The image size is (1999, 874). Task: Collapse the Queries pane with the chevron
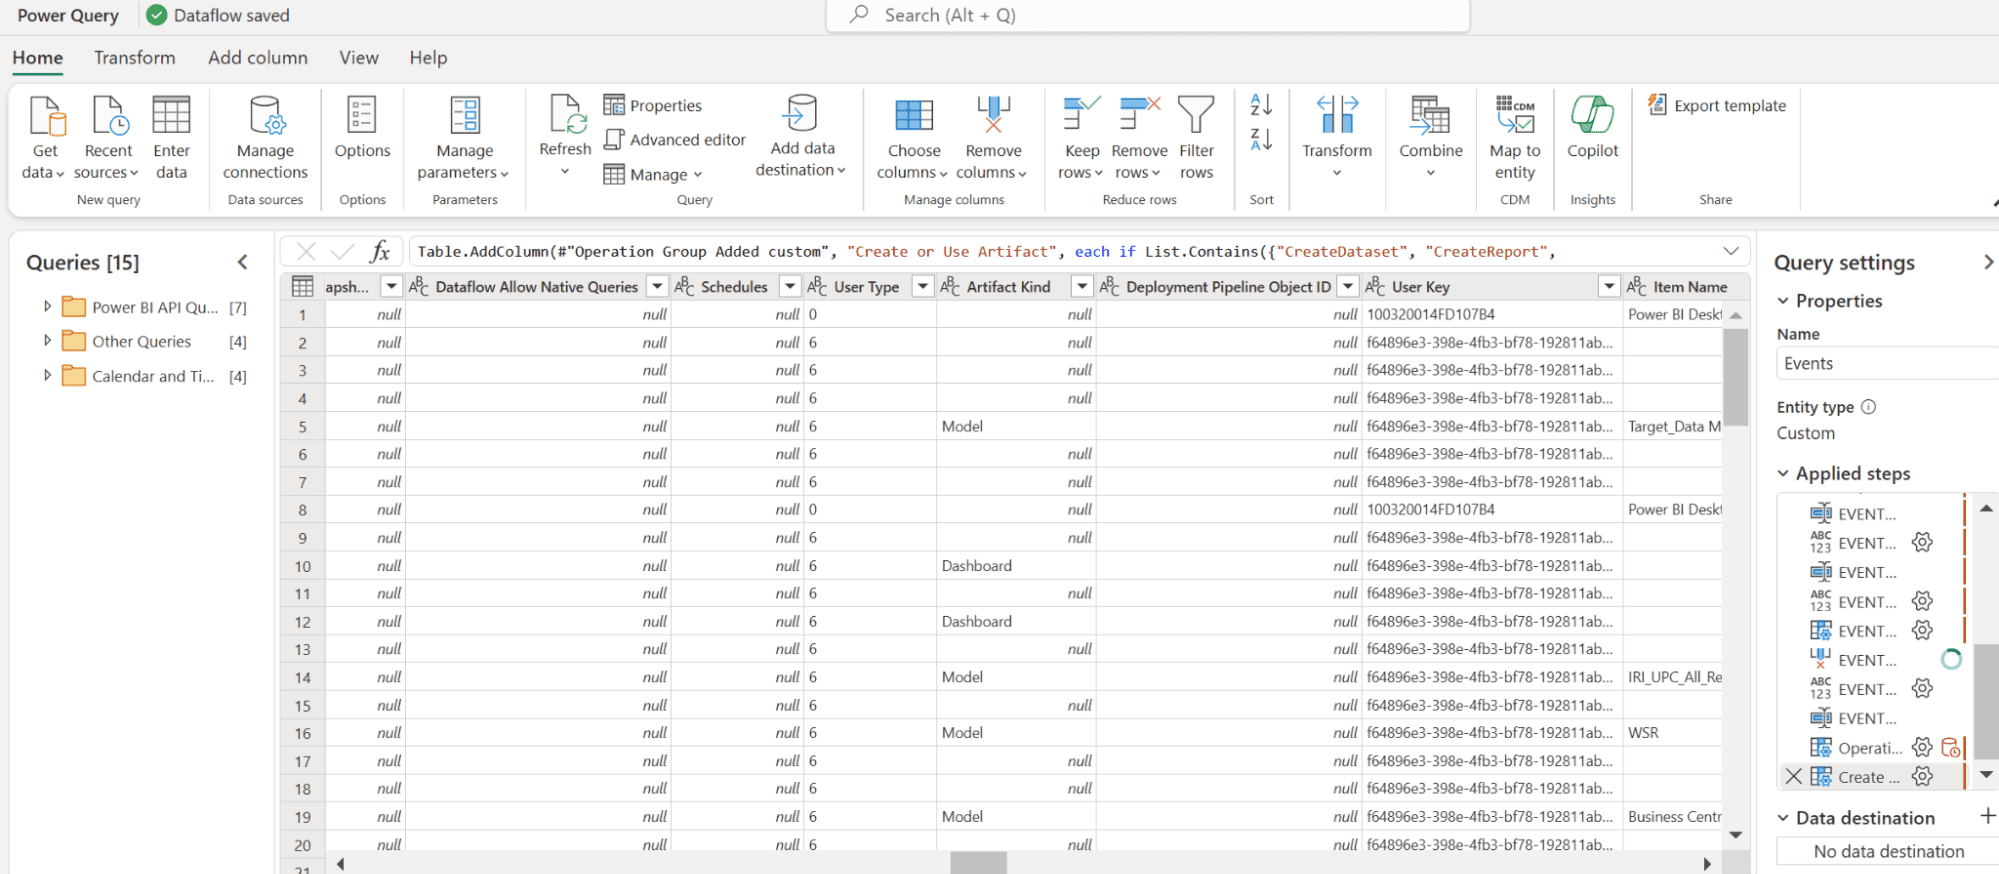click(243, 262)
